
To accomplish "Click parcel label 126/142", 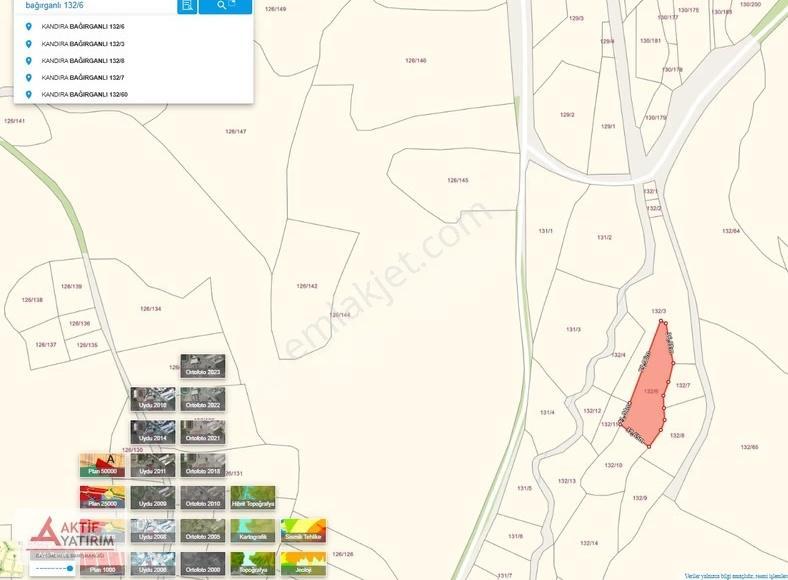I will pyautogui.click(x=307, y=286).
